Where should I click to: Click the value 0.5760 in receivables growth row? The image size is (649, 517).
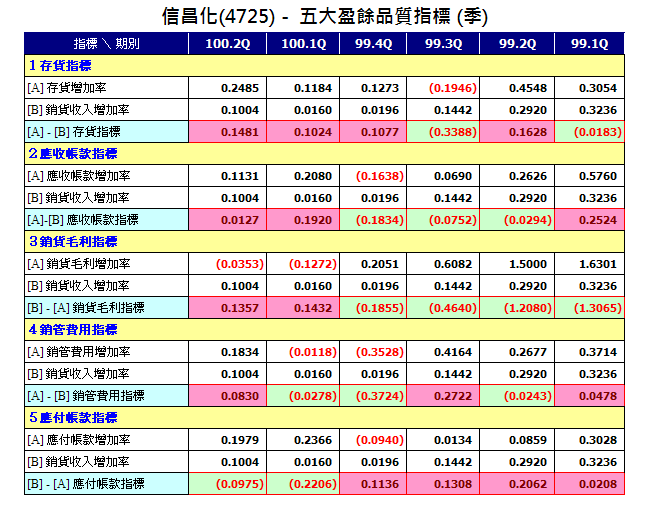pyautogui.click(x=598, y=176)
